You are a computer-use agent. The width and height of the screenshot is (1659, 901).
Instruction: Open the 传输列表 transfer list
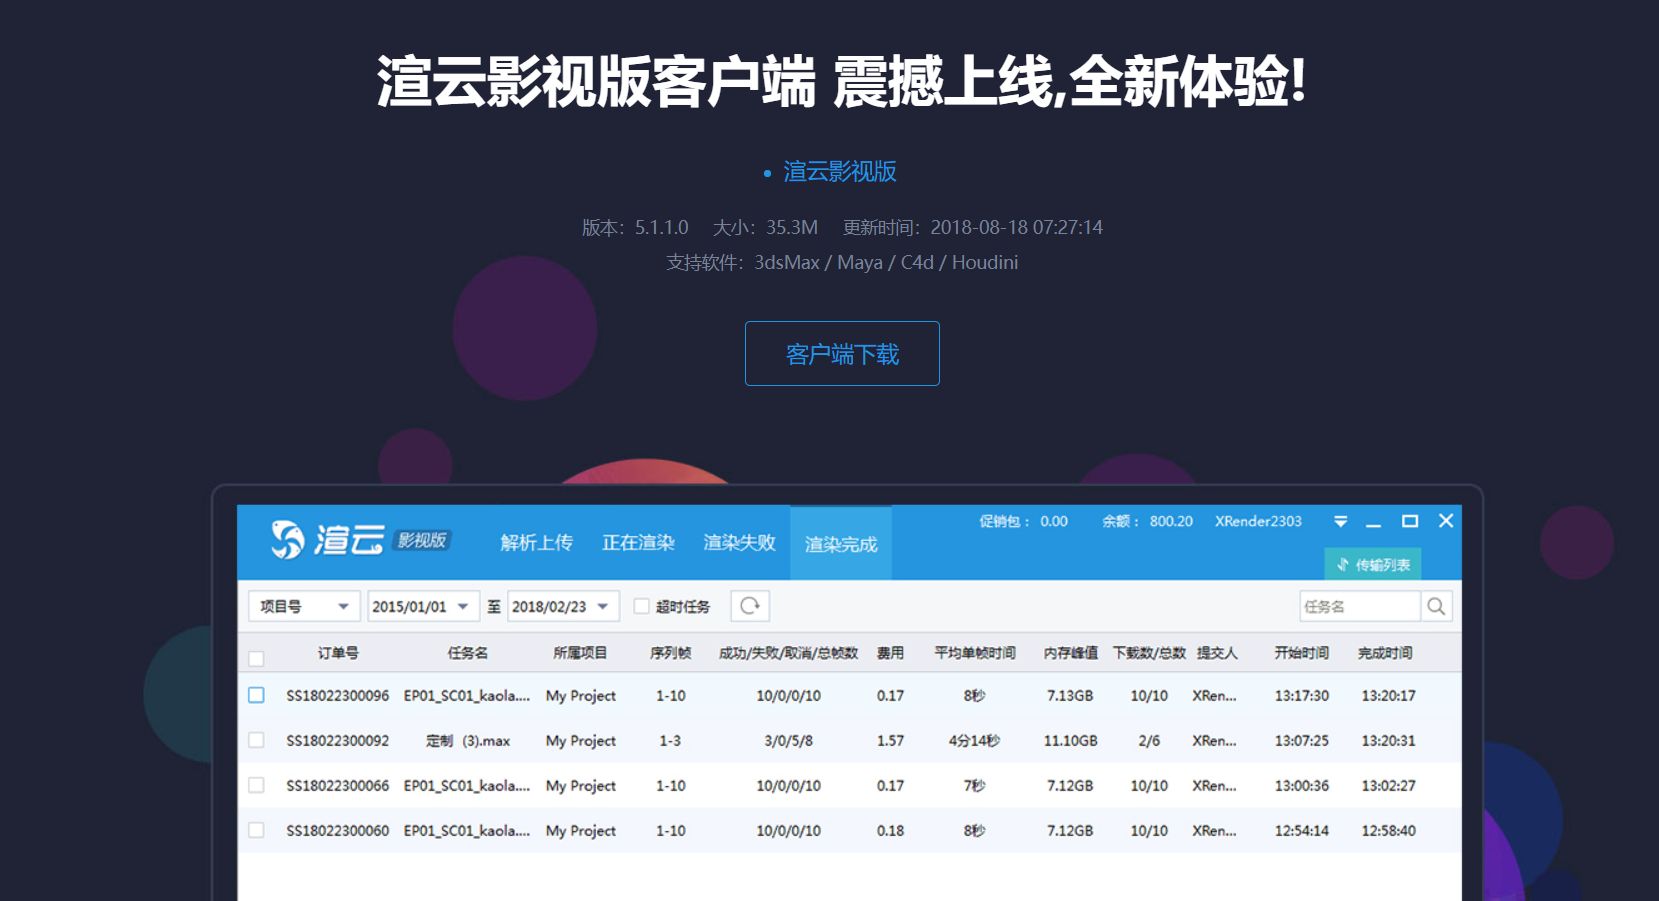tap(1373, 565)
